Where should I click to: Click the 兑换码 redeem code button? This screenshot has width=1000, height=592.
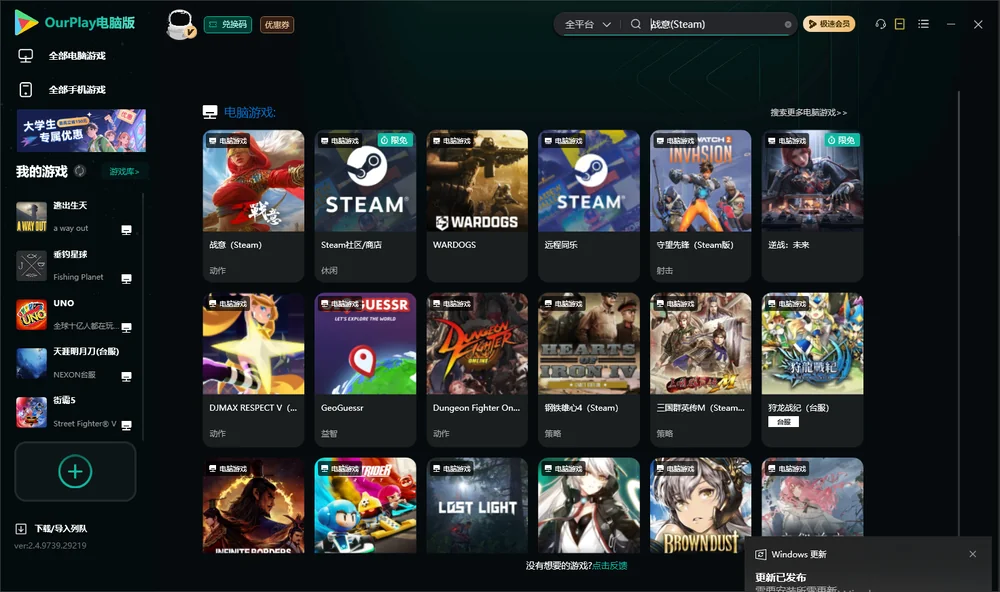pyautogui.click(x=228, y=24)
